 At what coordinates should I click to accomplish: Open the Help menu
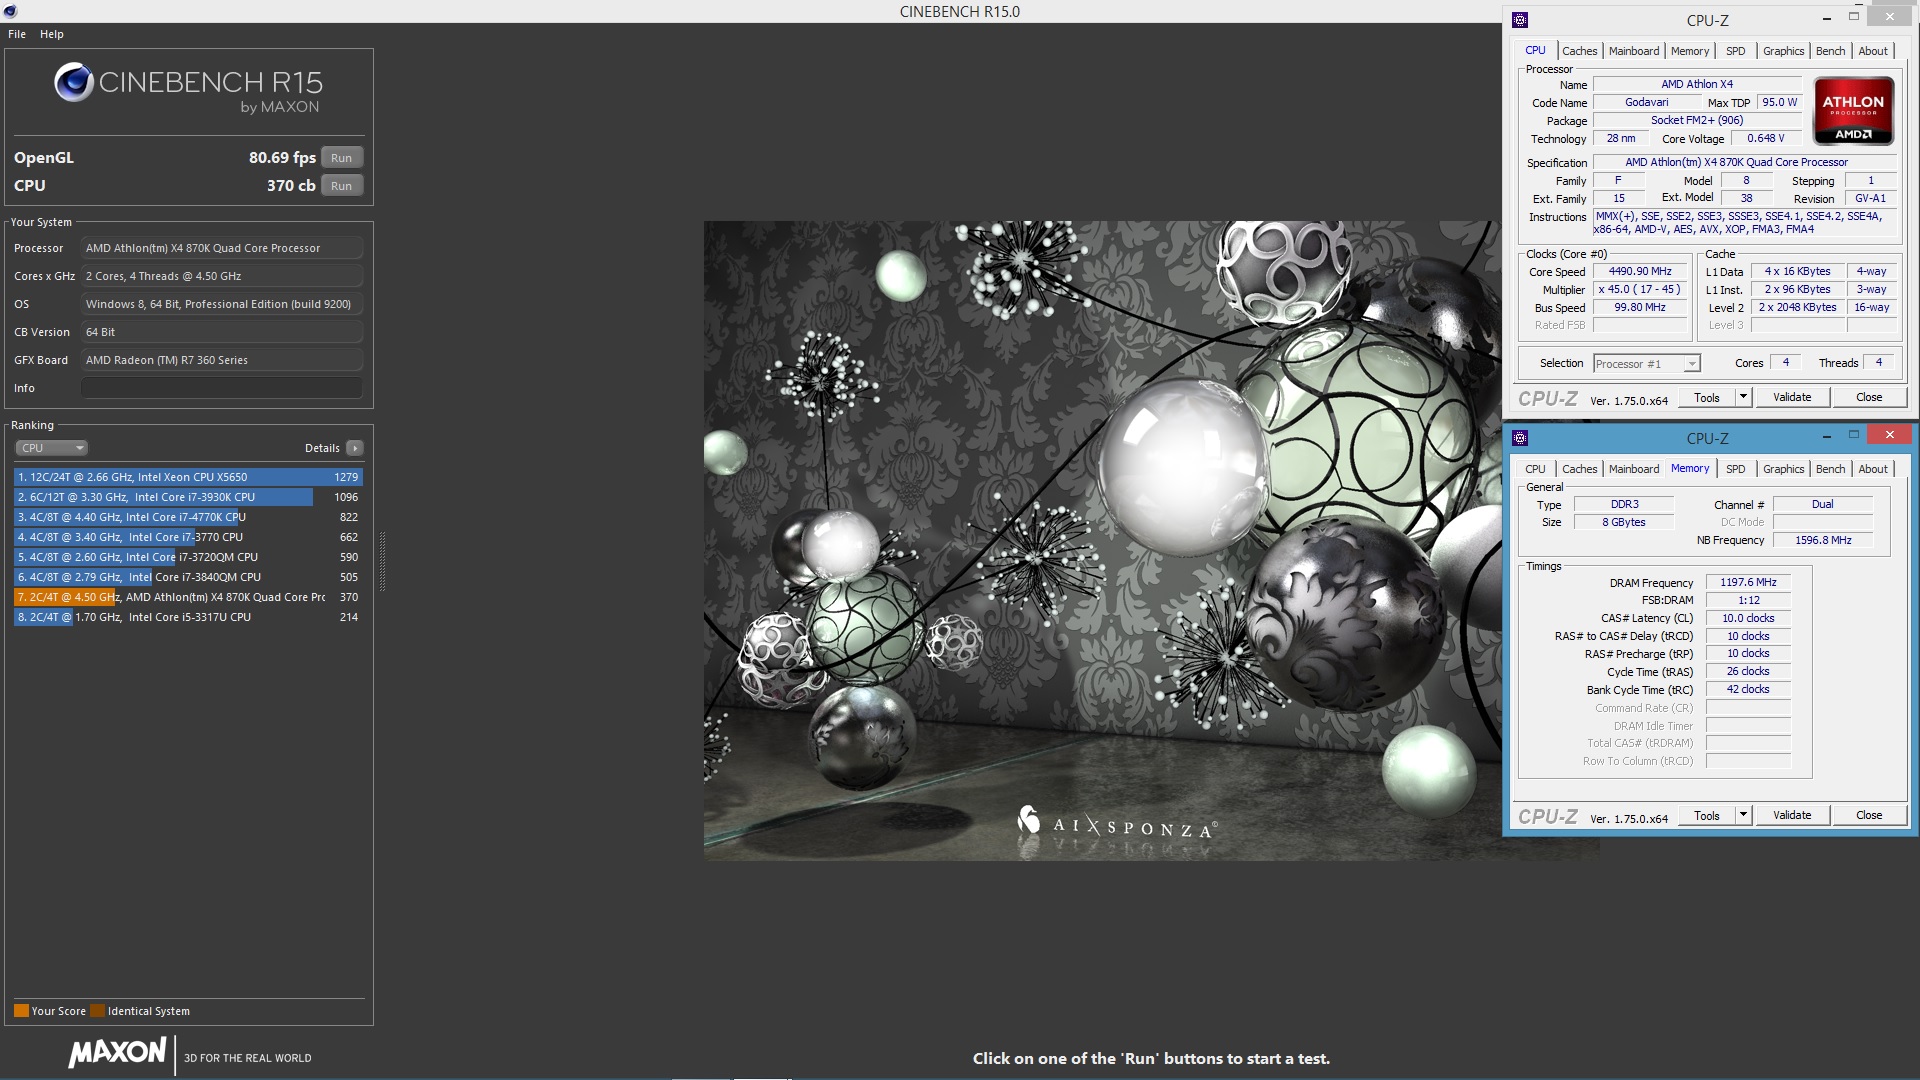[x=52, y=34]
